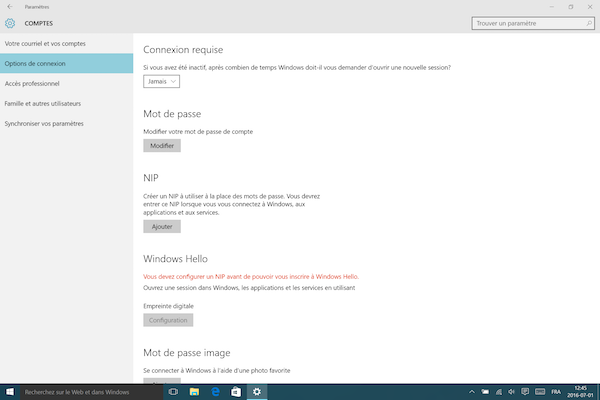Click the Connexion requise heading
This screenshot has width=600, height=400.
(183, 50)
